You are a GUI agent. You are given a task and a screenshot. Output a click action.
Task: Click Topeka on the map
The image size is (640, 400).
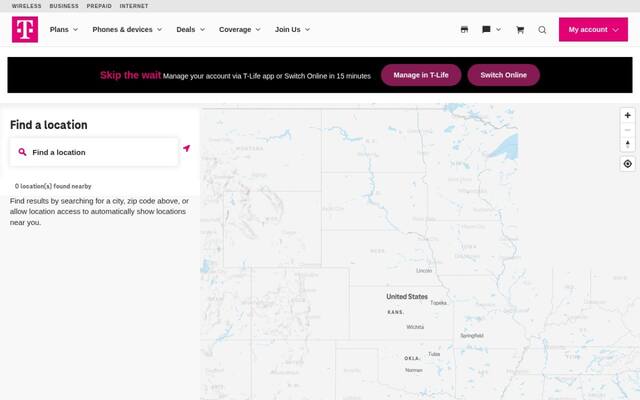point(438,303)
